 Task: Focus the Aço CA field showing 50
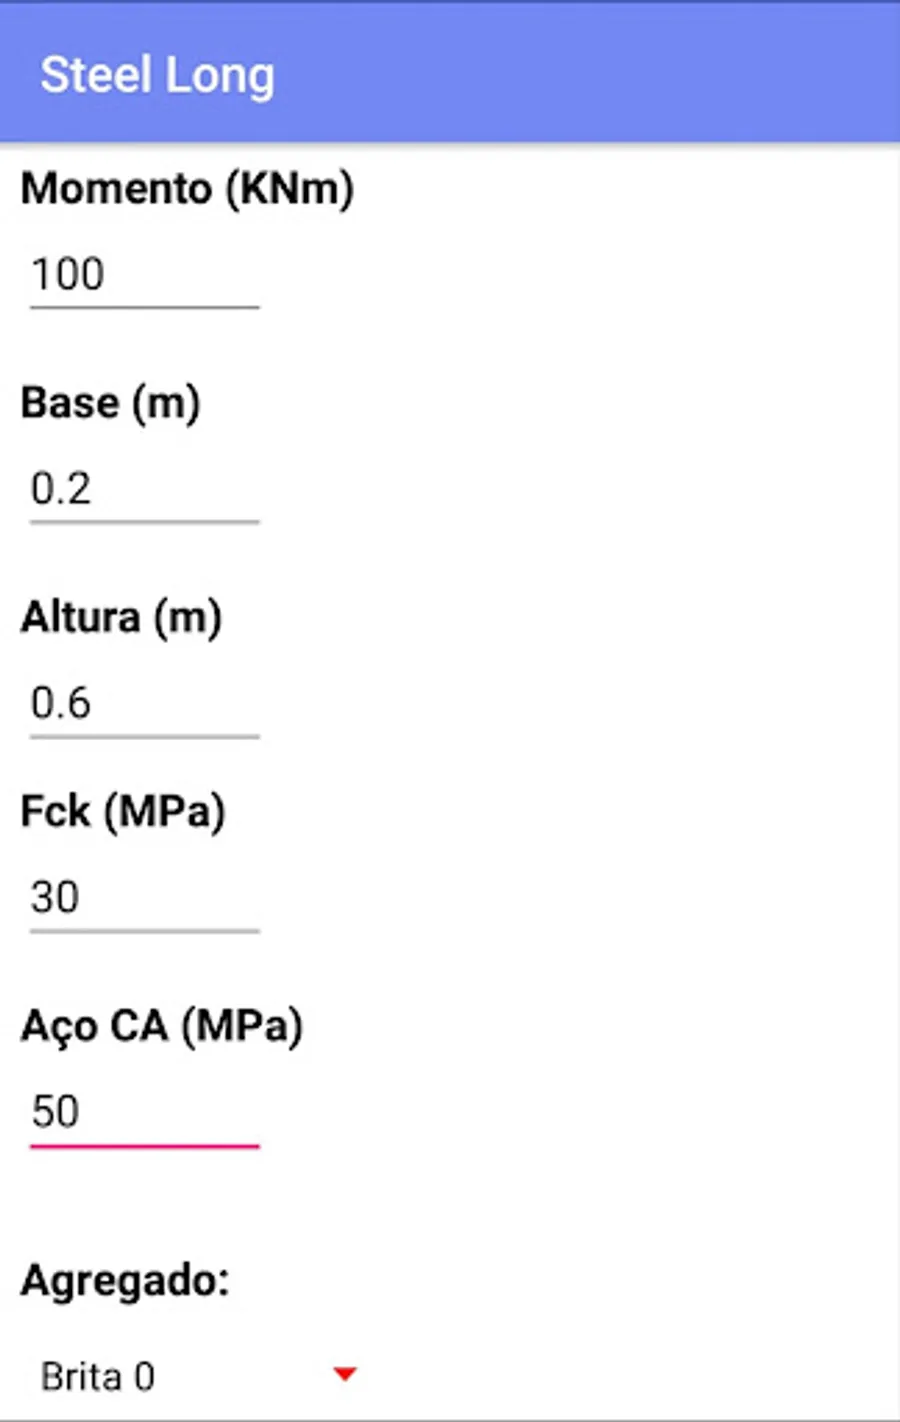(144, 1112)
